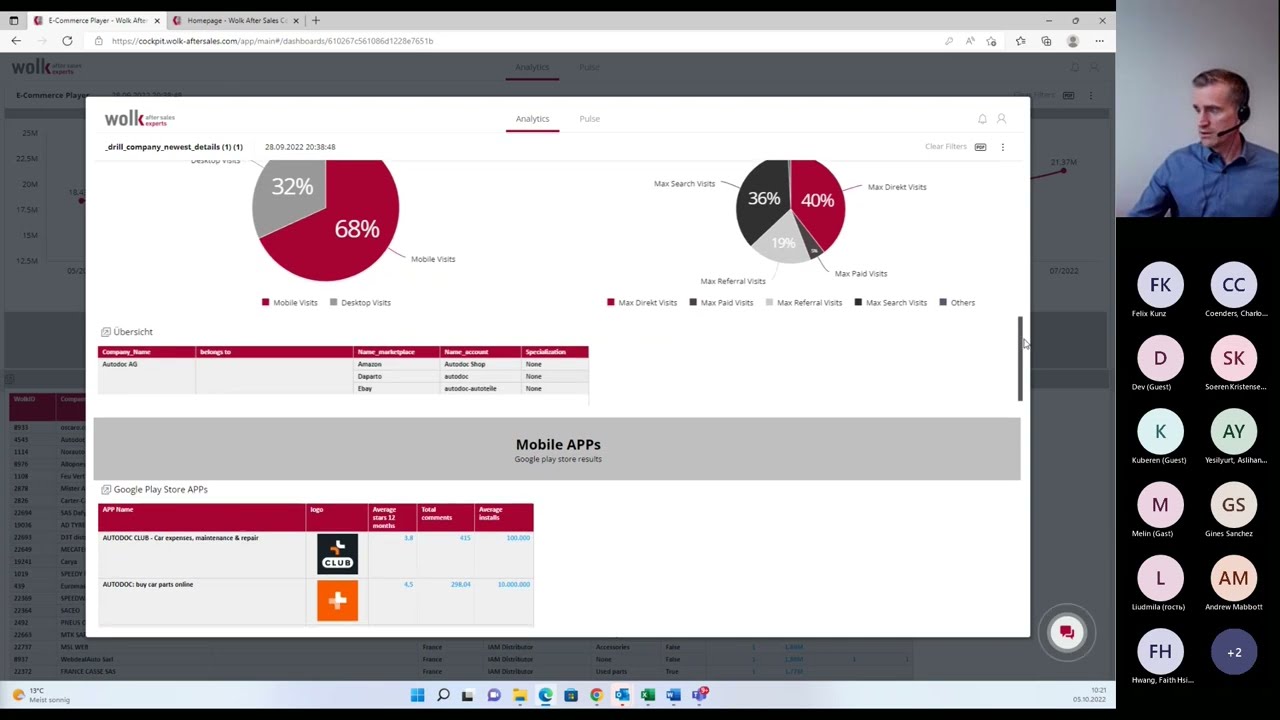Open the user profile icon in the dashboard header

(1001, 119)
